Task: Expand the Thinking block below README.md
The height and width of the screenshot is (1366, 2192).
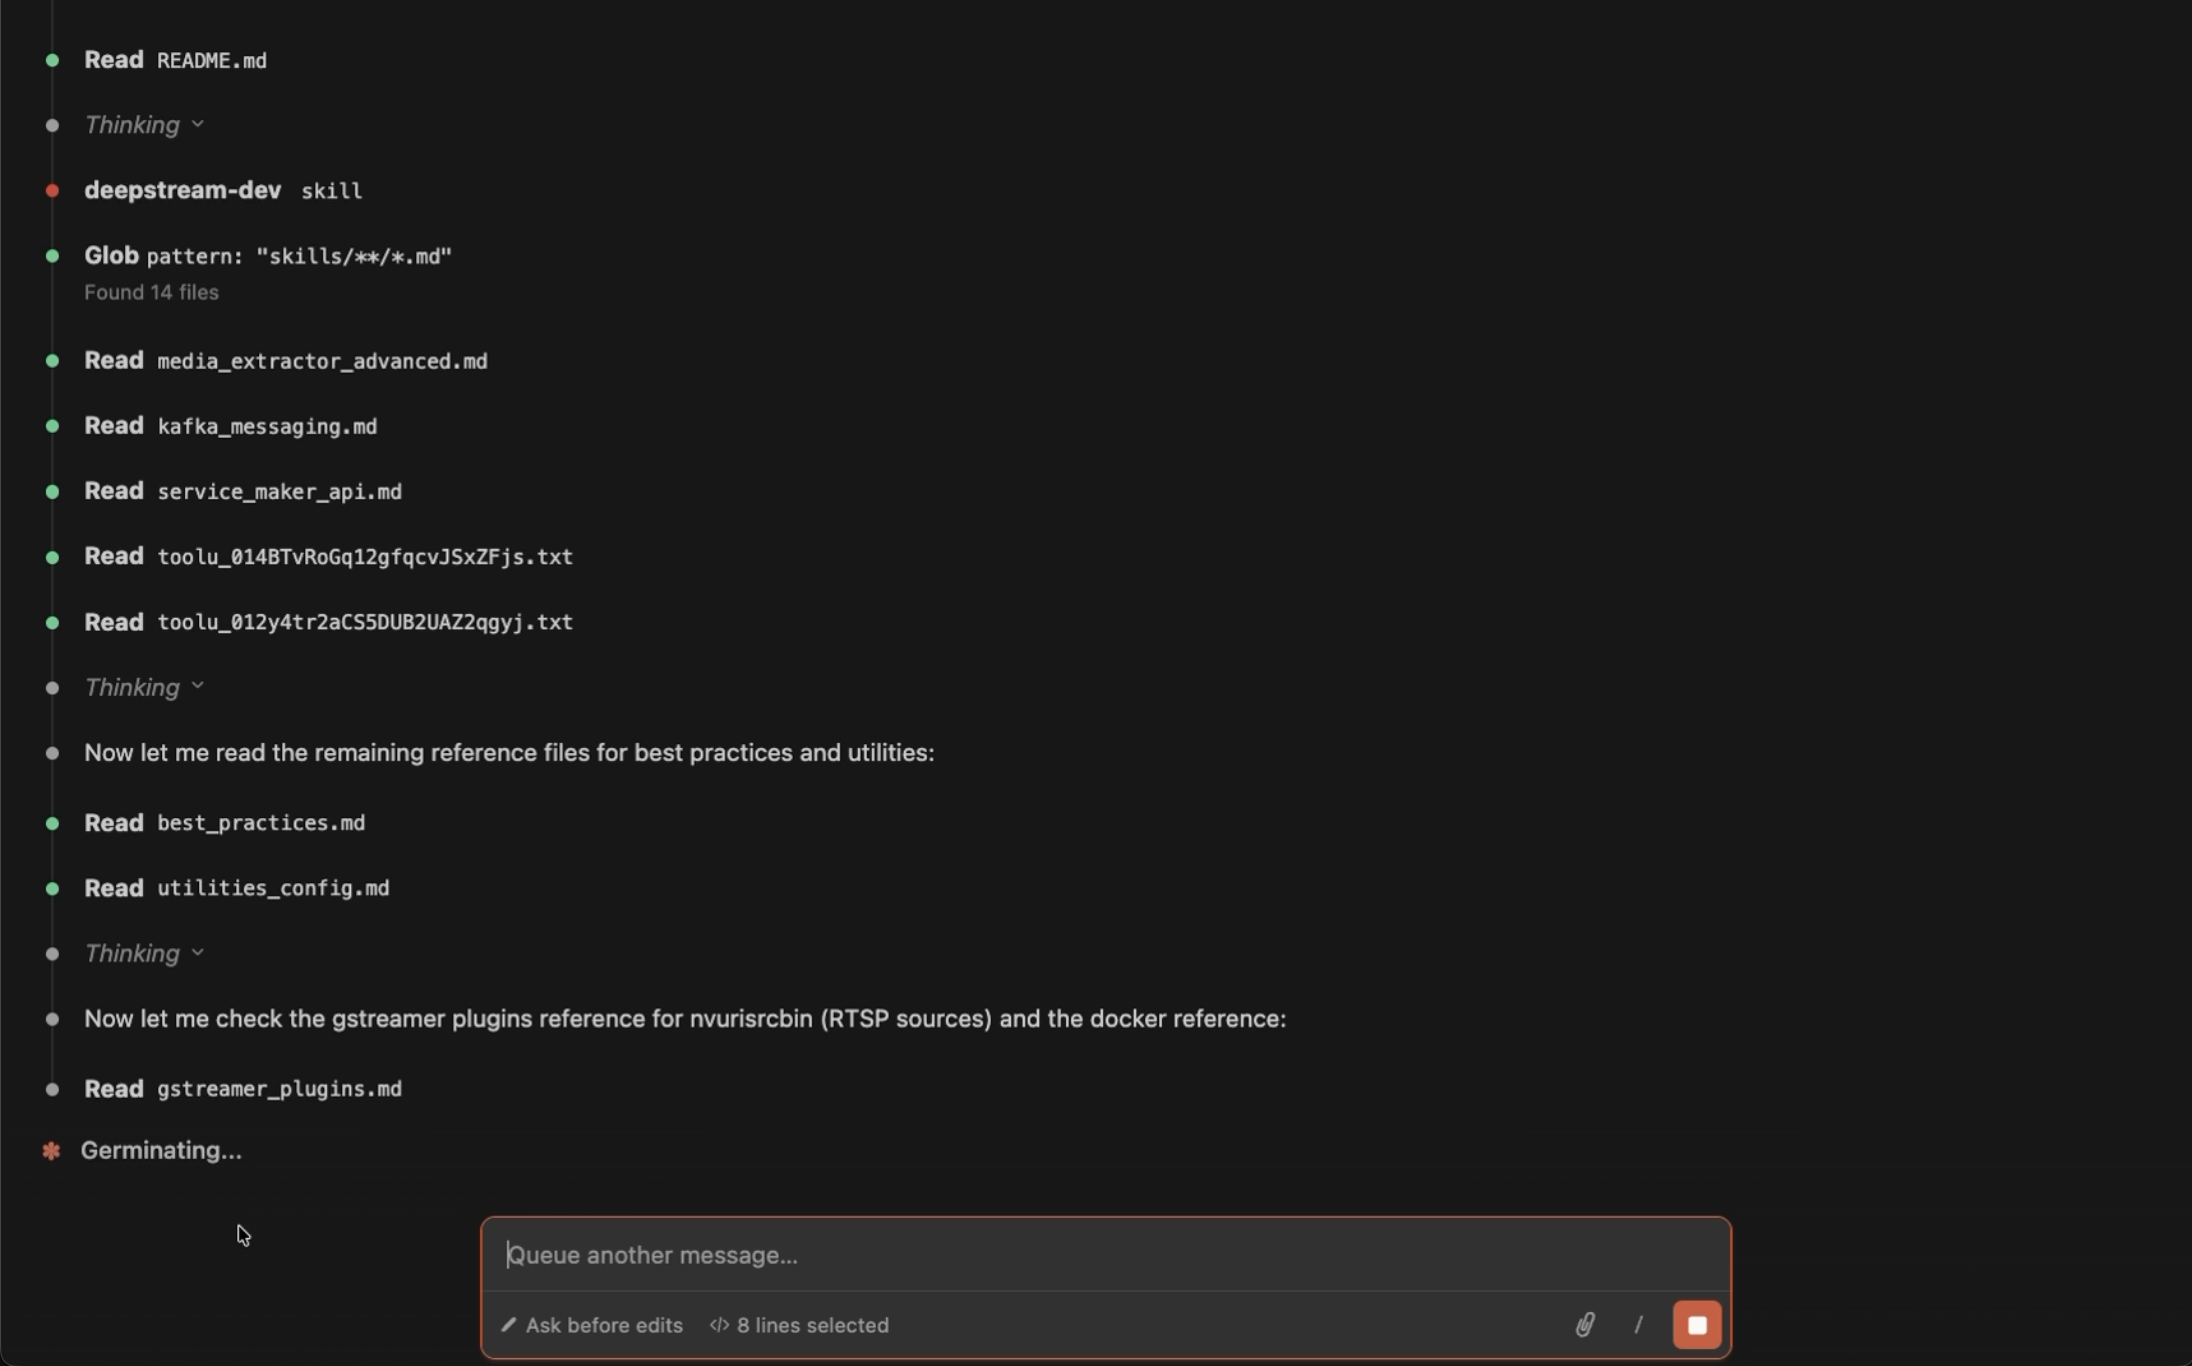Action: (x=143, y=125)
